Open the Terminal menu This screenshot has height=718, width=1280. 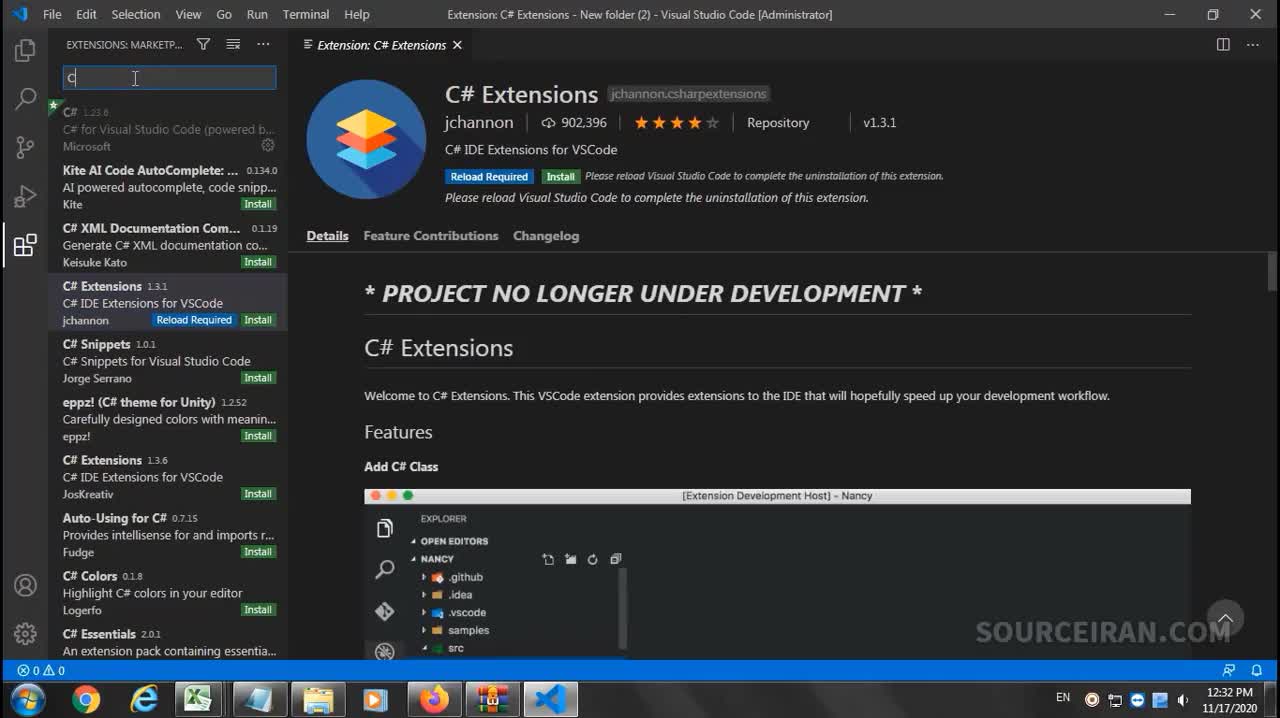(306, 14)
